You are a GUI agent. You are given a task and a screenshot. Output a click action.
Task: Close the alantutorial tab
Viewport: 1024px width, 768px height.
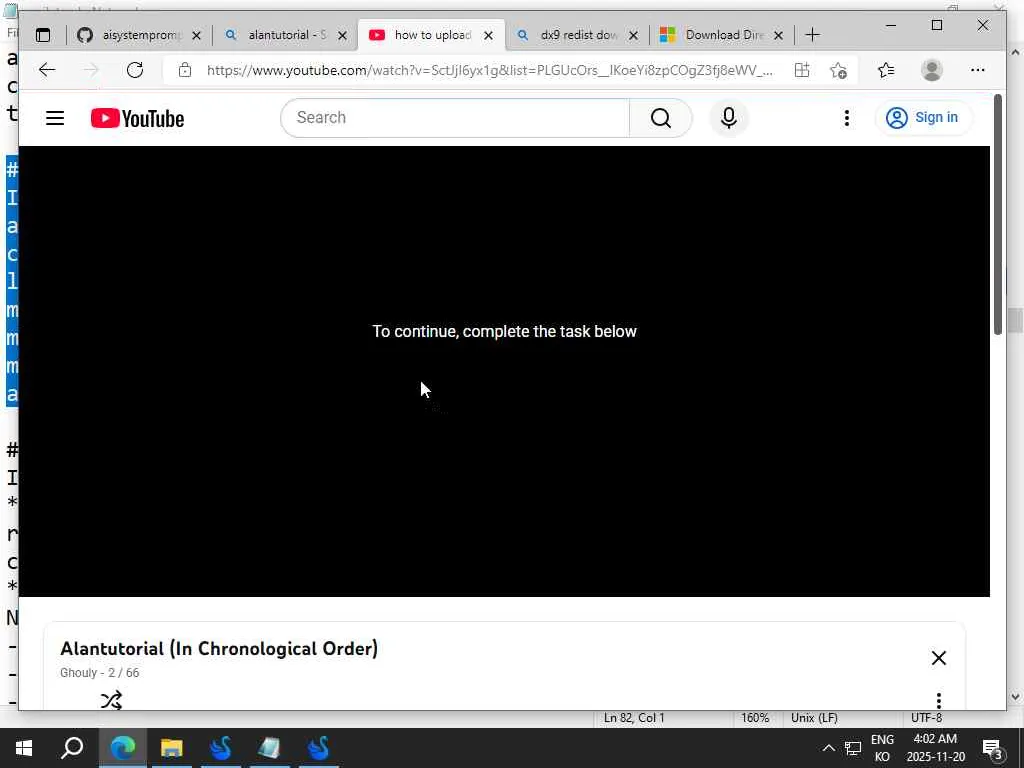[x=342, y=36]
